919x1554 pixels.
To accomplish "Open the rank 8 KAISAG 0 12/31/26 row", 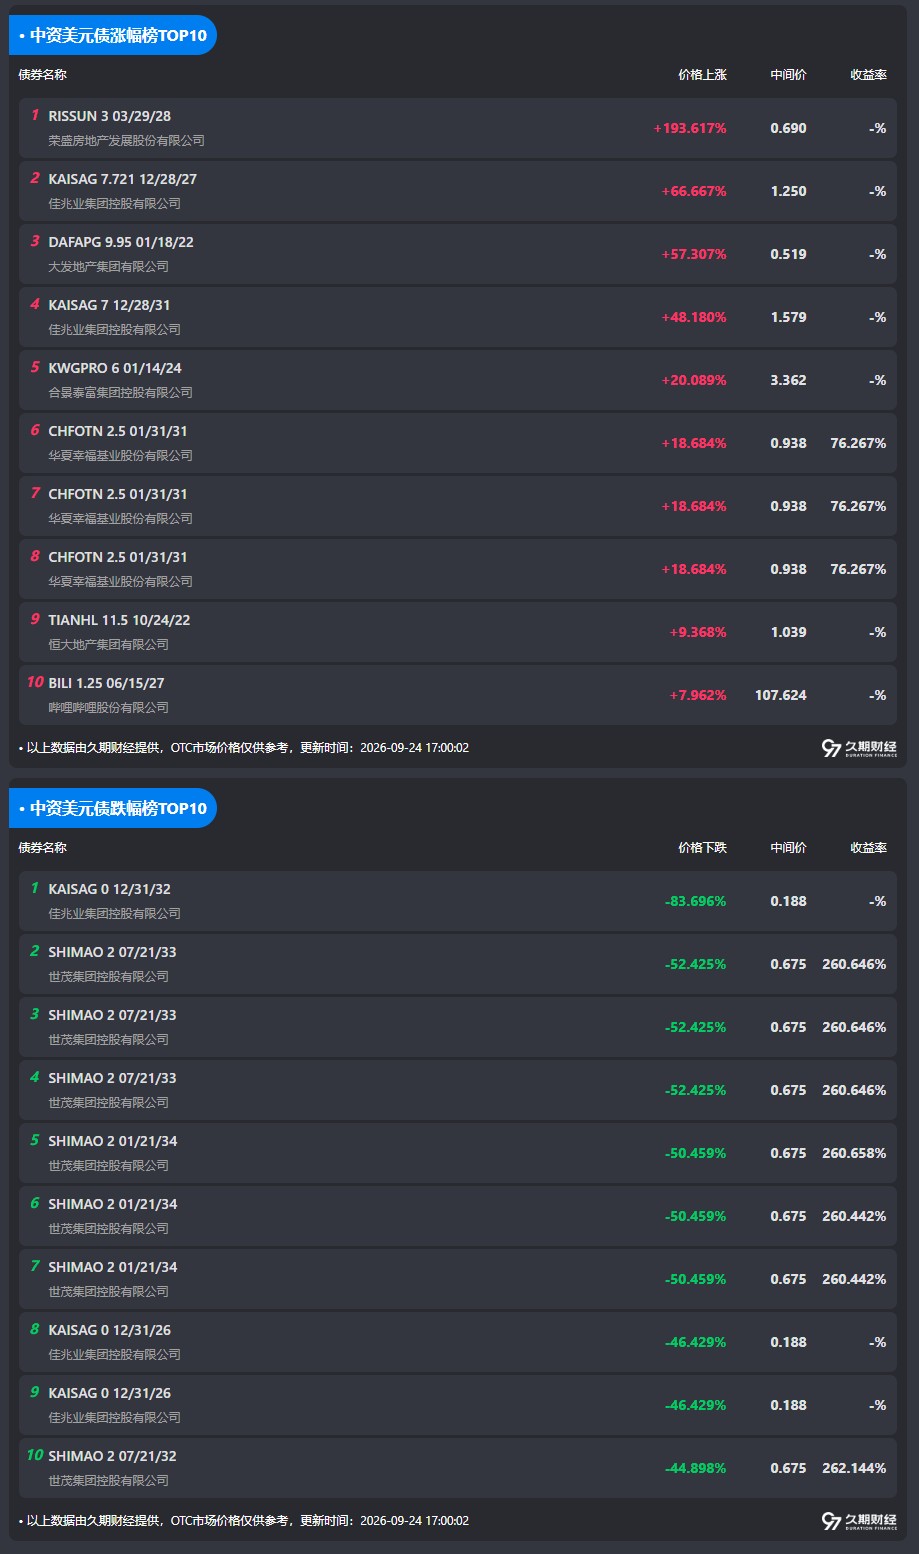I will tap(458, 1342).
